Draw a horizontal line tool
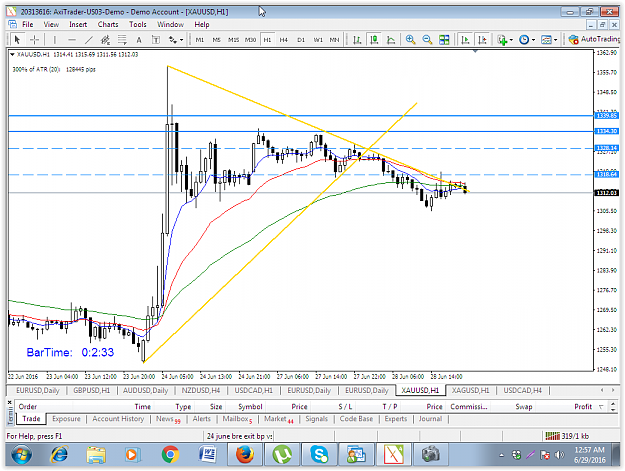The image size is (625, 471). pyautogui.click(x=72, y=39)
